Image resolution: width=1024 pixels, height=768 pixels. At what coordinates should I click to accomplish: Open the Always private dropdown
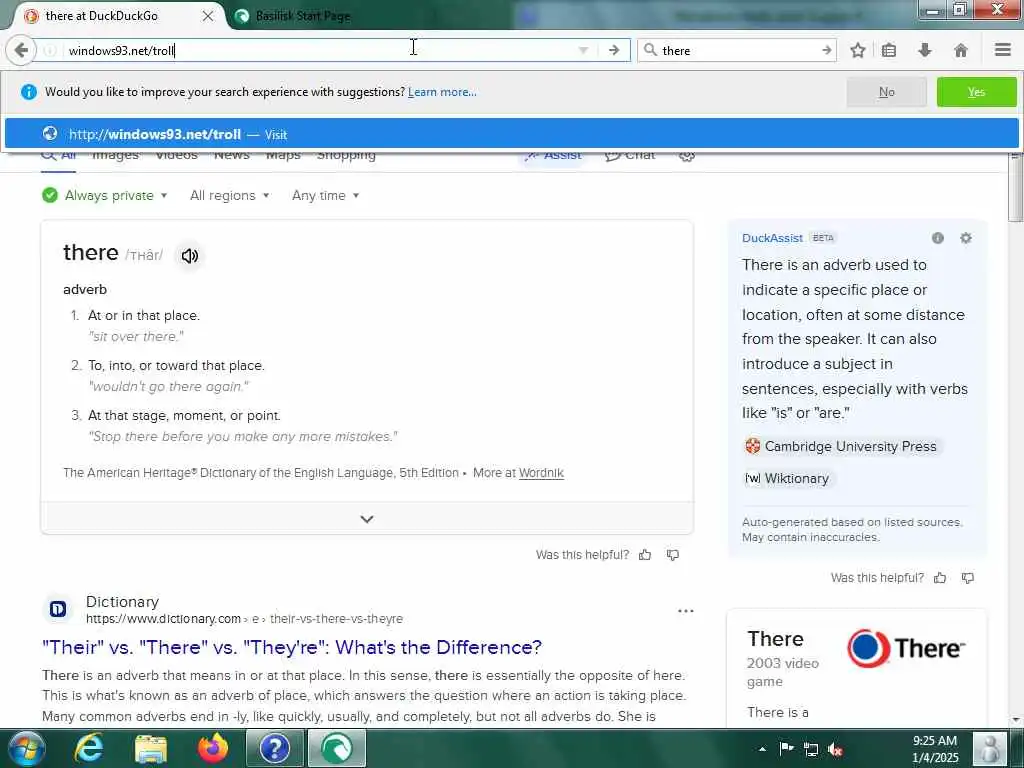(x=104, y=195)
